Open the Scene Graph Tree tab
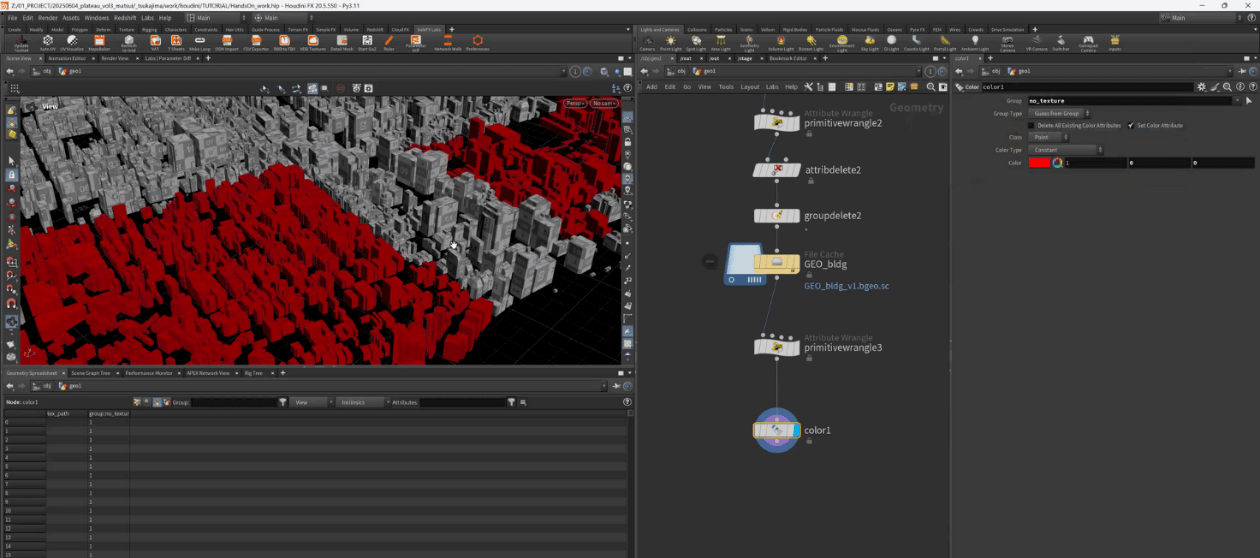Screen dimensions: 1260x558 [x=90, y=373]
